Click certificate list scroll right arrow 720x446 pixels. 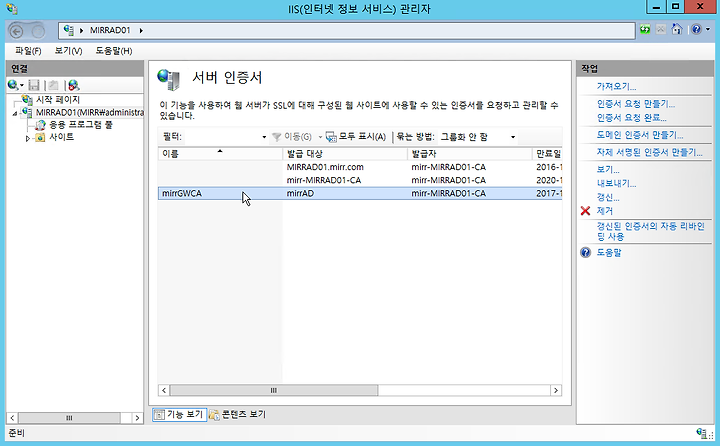(556, 390)
